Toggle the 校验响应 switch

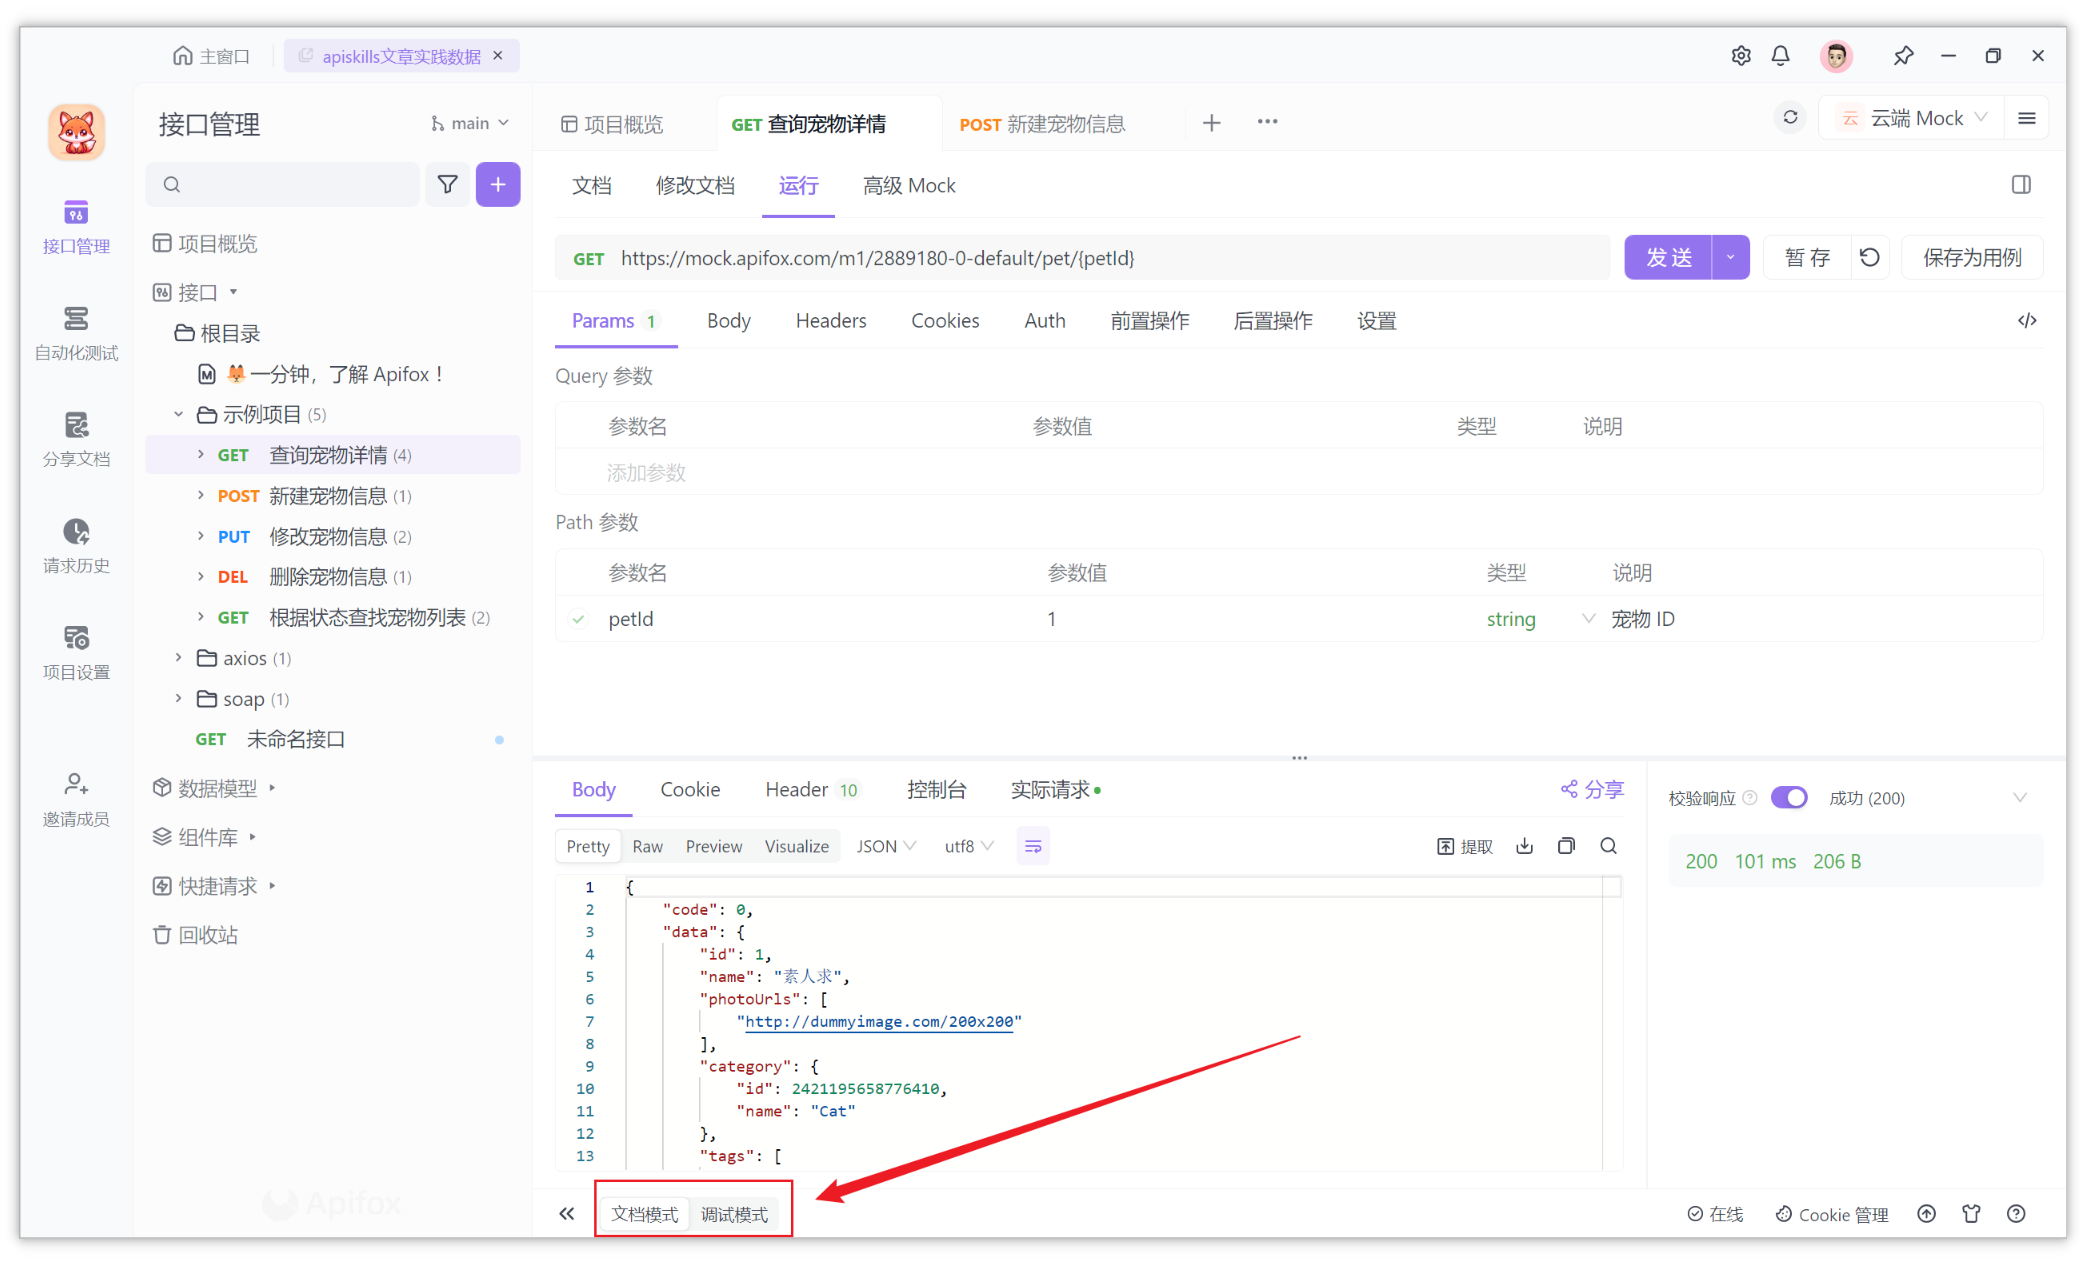[1789, 797]
